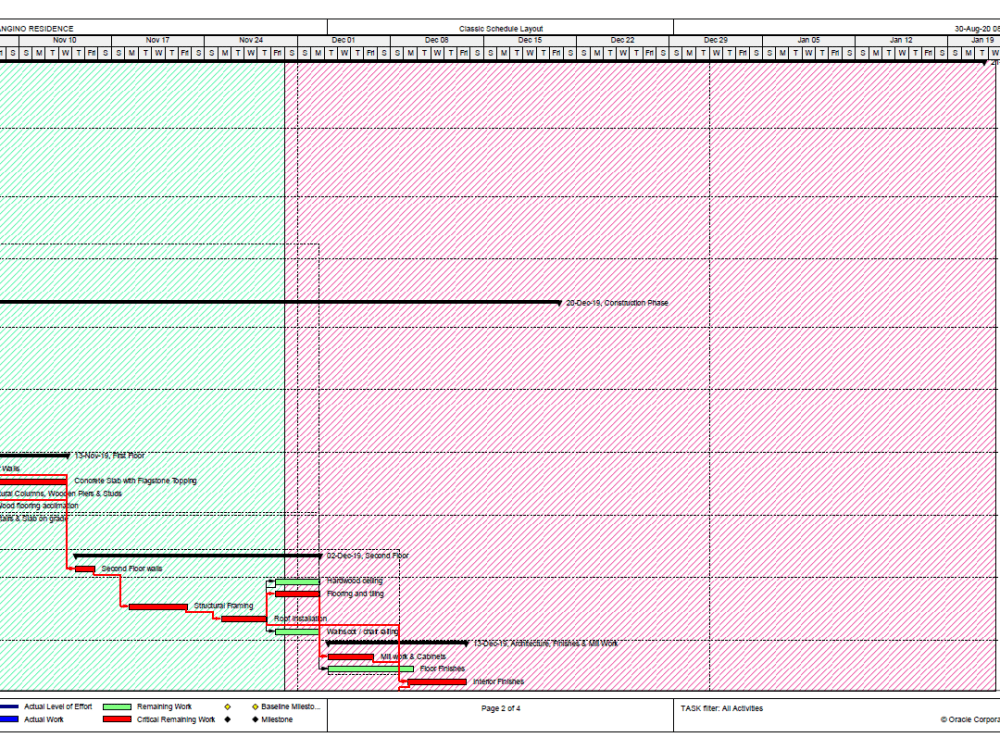This screenshot has width=1000, height=750.
Task: Click the green Remaining Work legend swatch
Action: pyautogui.click(x=117, y=707)
